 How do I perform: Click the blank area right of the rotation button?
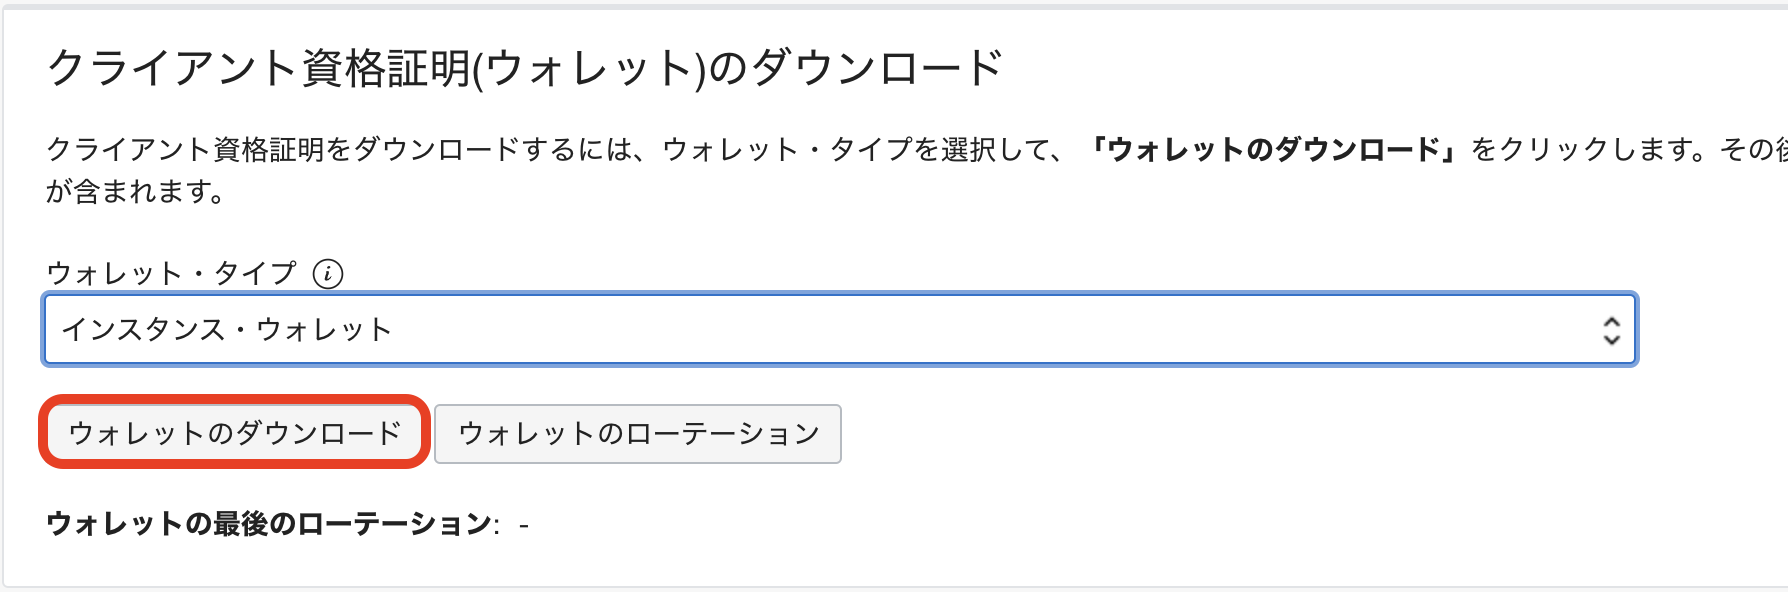click(x=1200, y=434)
